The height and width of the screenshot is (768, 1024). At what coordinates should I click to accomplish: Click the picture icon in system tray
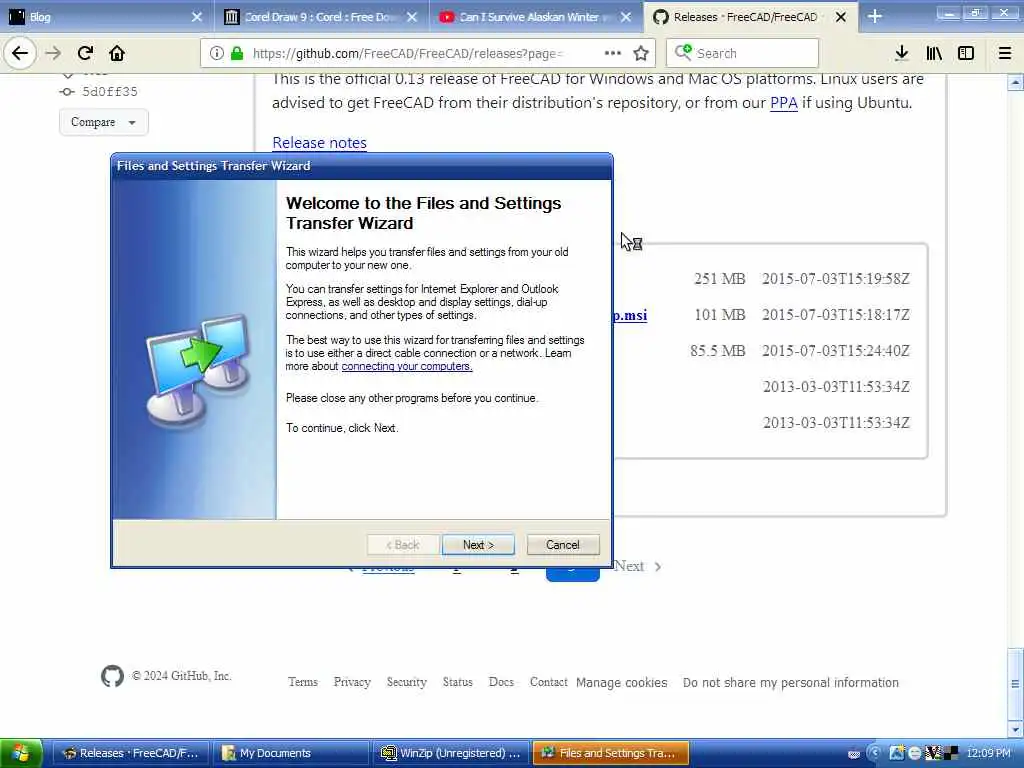pos(897,753)
